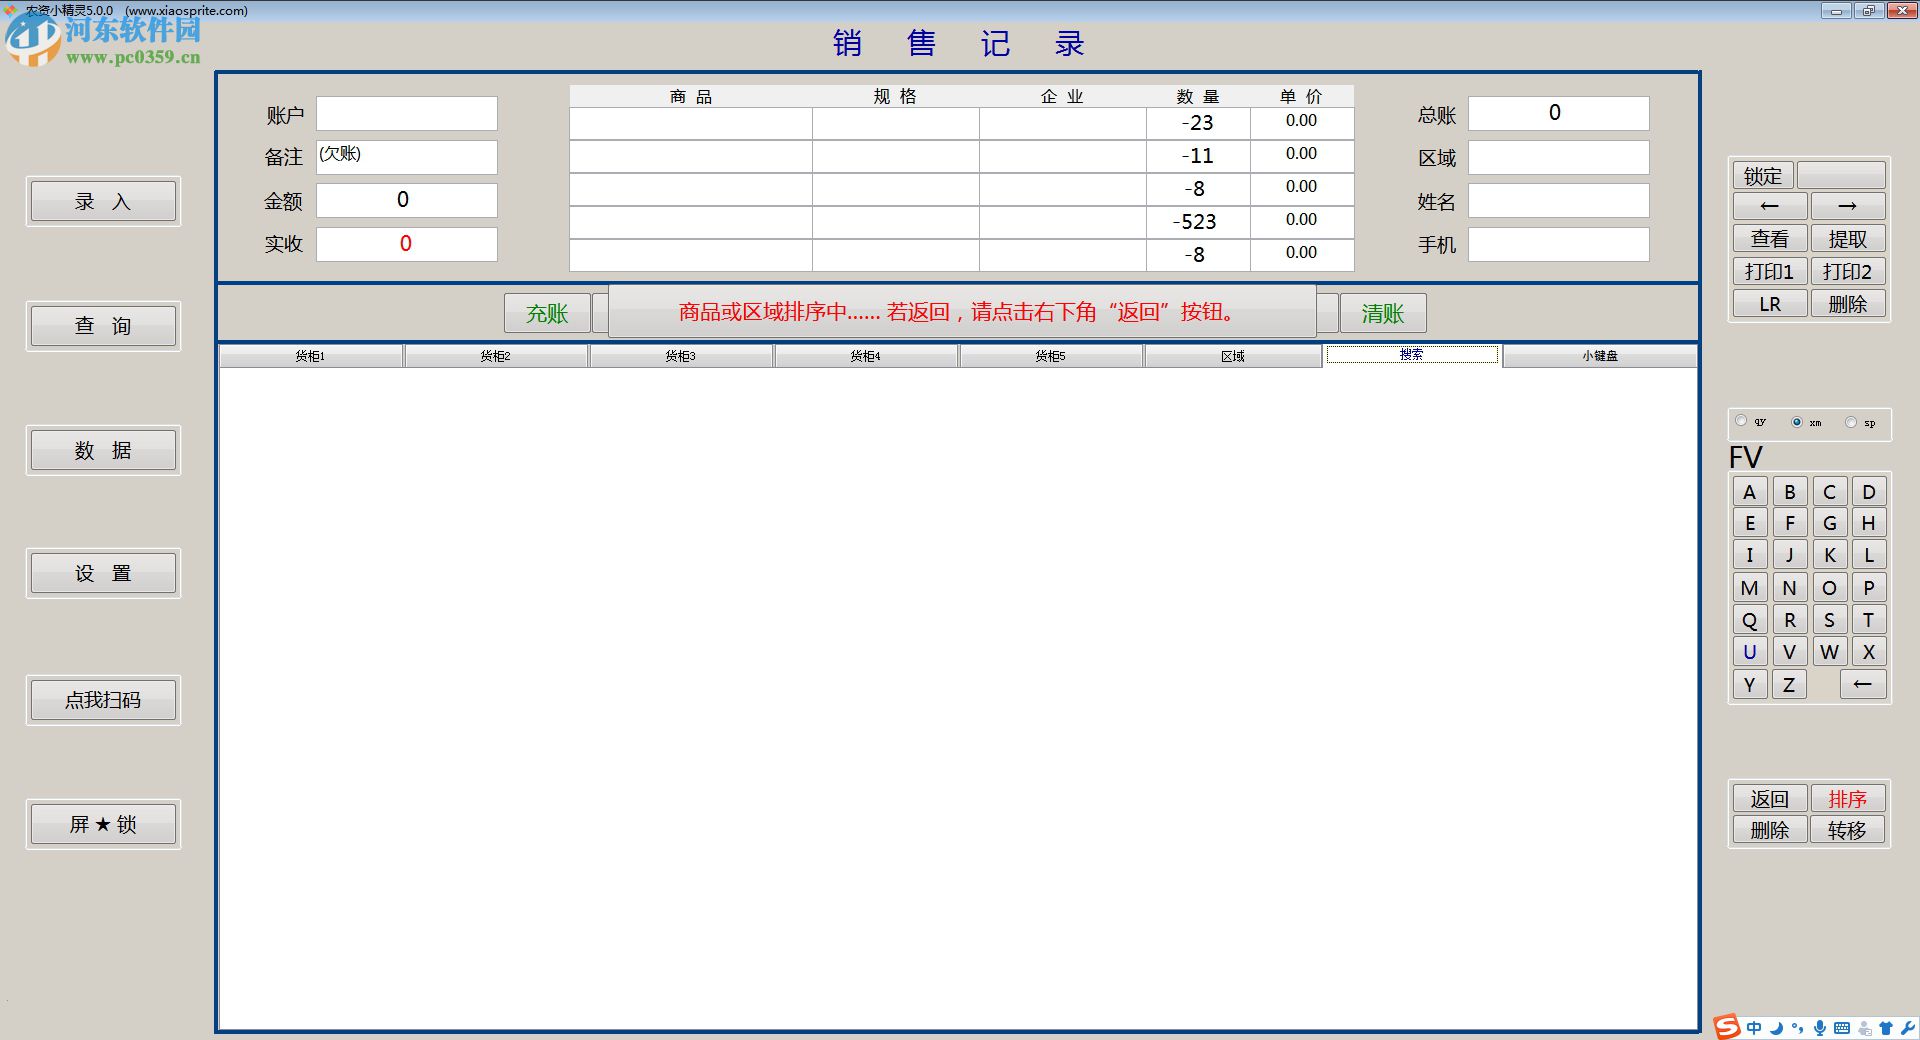Image resolution: width=1920 pixels, height=1040 pixels.
Task: Click the 手机 input field
Action: point(1558,244)
